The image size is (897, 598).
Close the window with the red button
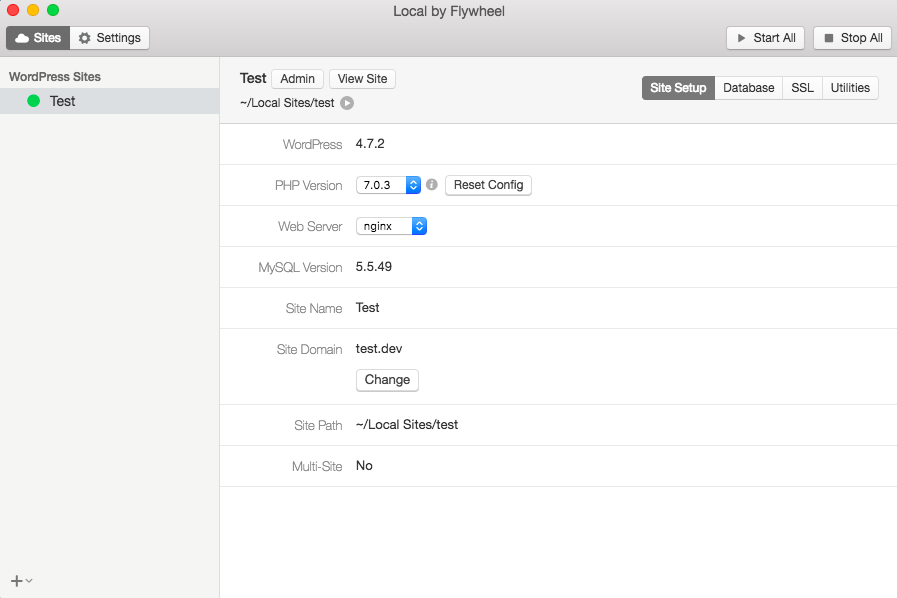click(13, 10)
